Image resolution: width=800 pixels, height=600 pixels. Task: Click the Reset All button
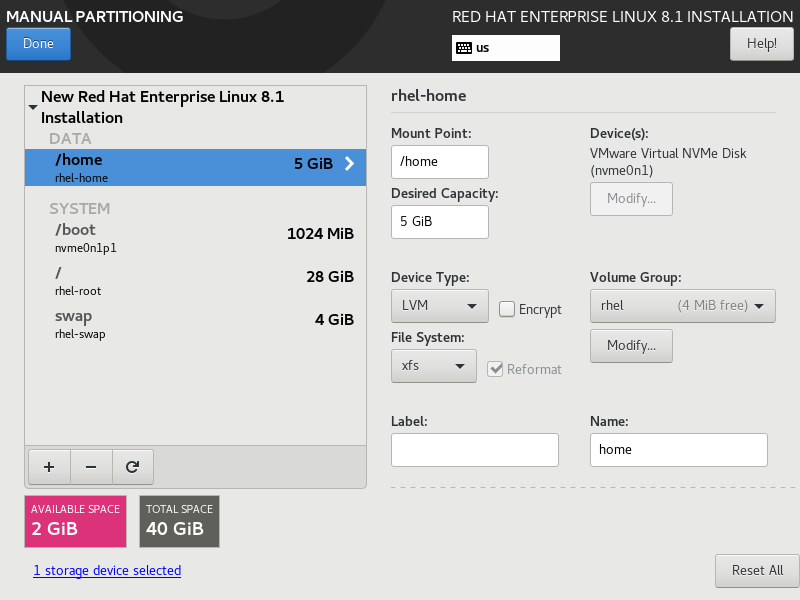pos(757,570)
